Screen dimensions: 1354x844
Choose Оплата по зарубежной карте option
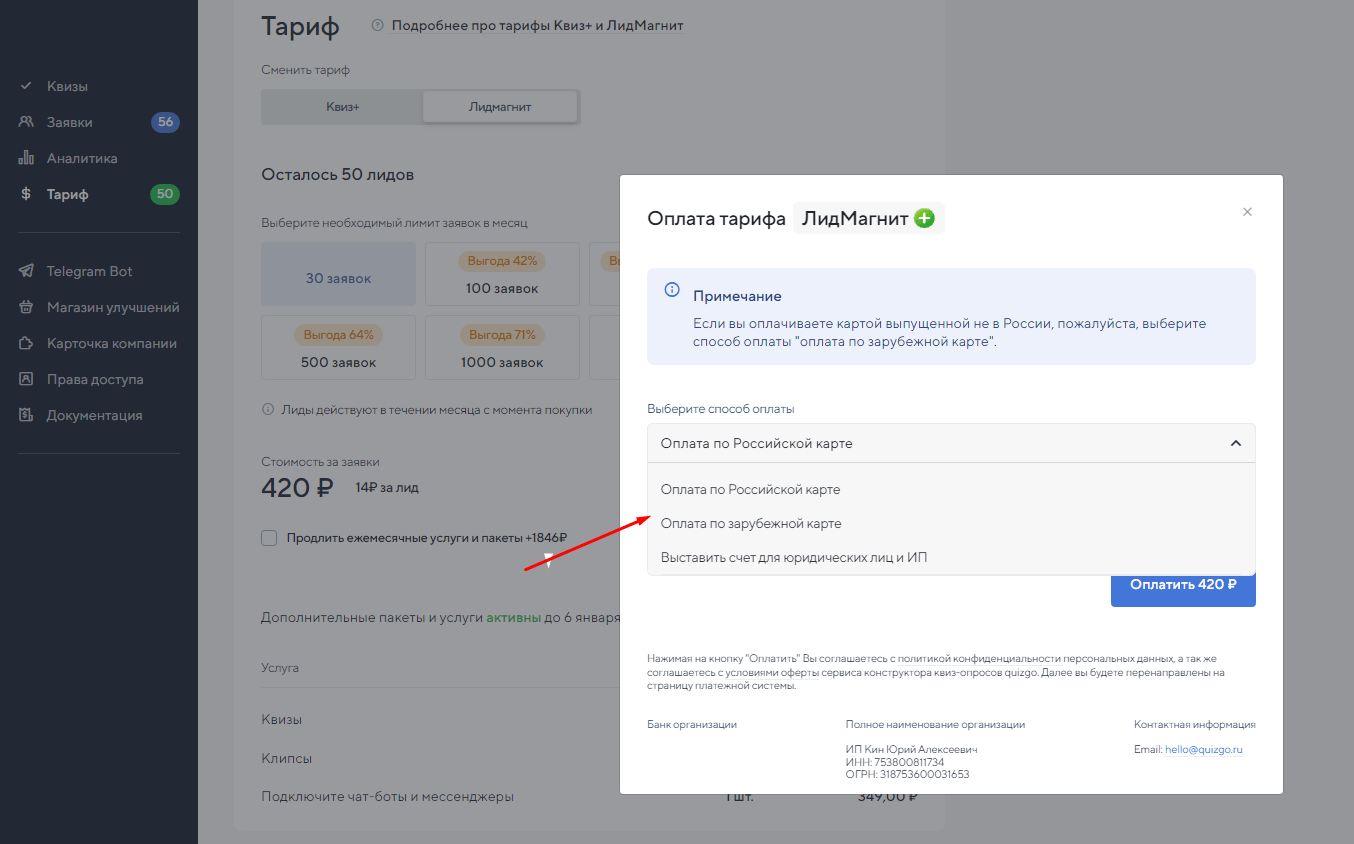951,523
